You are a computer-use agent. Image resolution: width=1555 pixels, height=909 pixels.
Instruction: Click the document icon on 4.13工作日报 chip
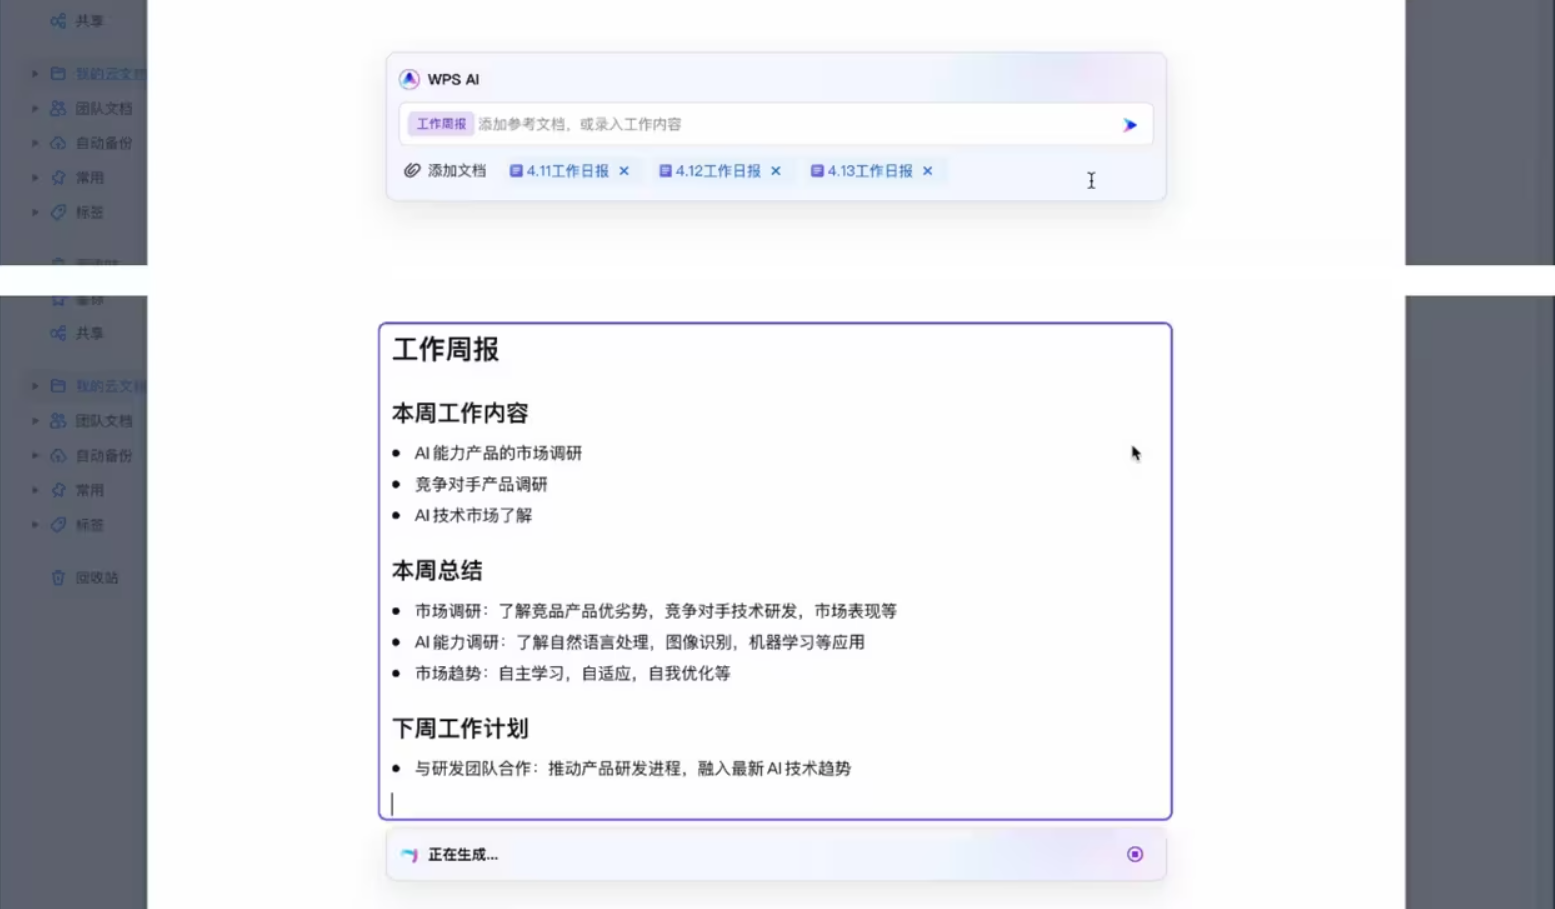point(817,171)
